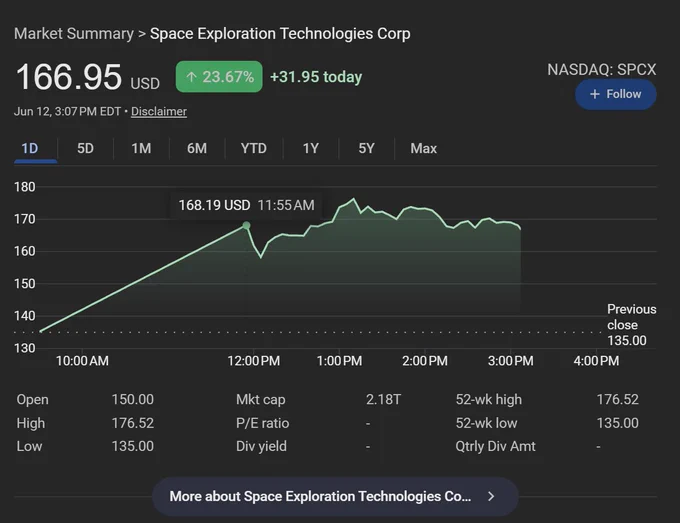Screen dimensions: 680x523
Task: Click the Jun 12, 3:07 PM EDT timestamp
Action: [x=67, y=111]
